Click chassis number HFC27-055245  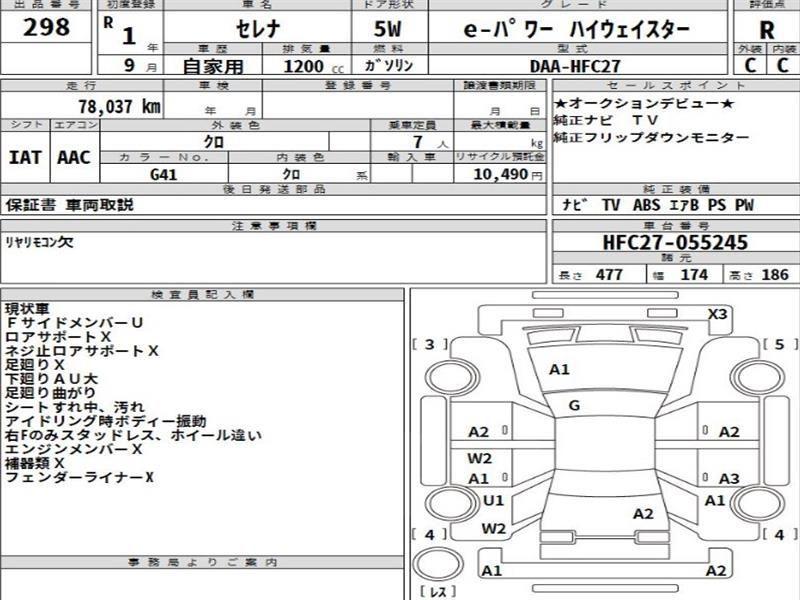coord(675,242)
